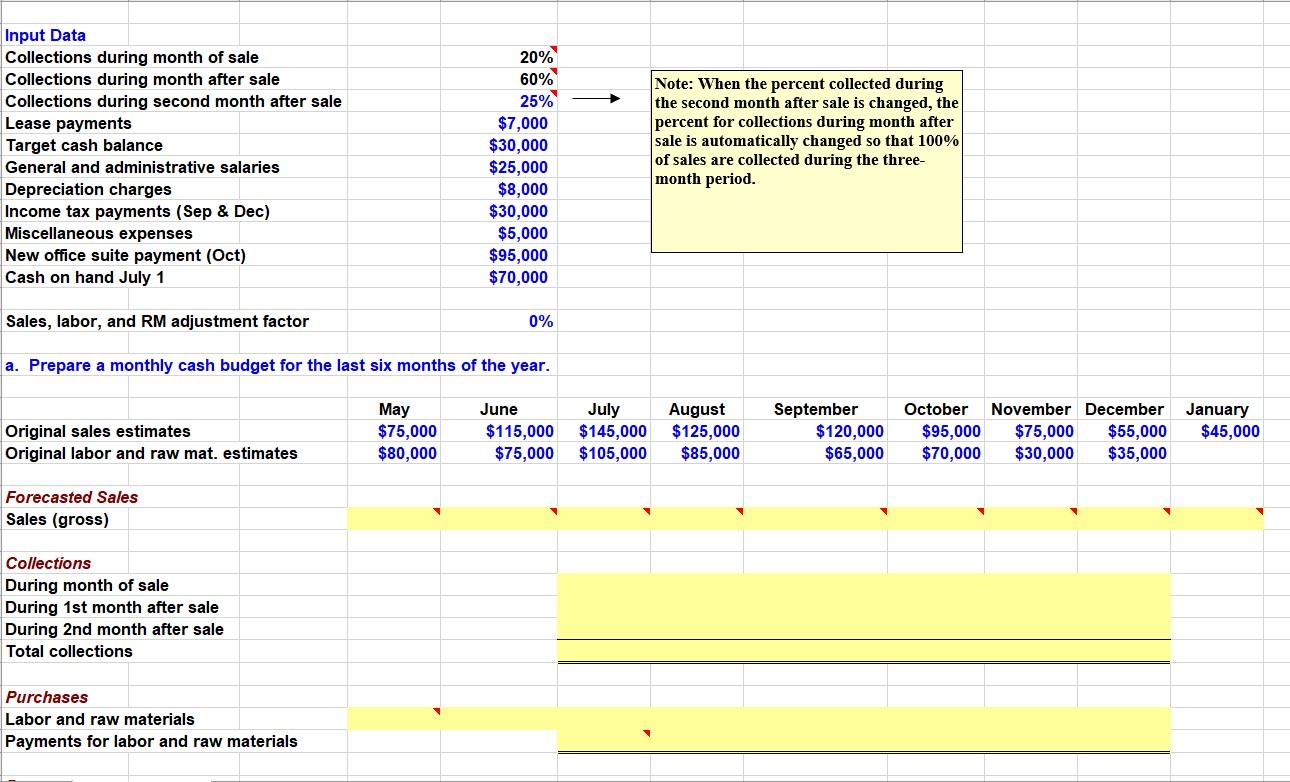Click the "During 1st month after sale" label

pos(112,607)
